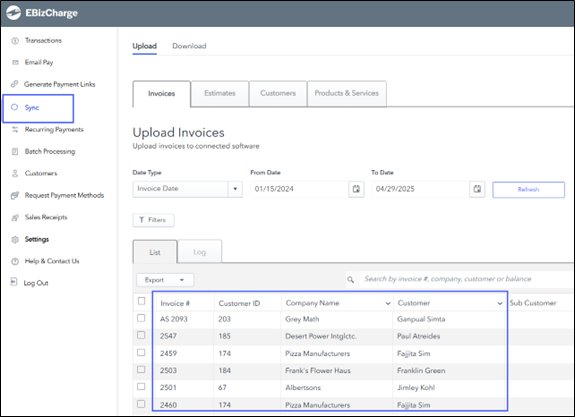Select the Recurring Payments arrows icon

click(x=15, y=129)
